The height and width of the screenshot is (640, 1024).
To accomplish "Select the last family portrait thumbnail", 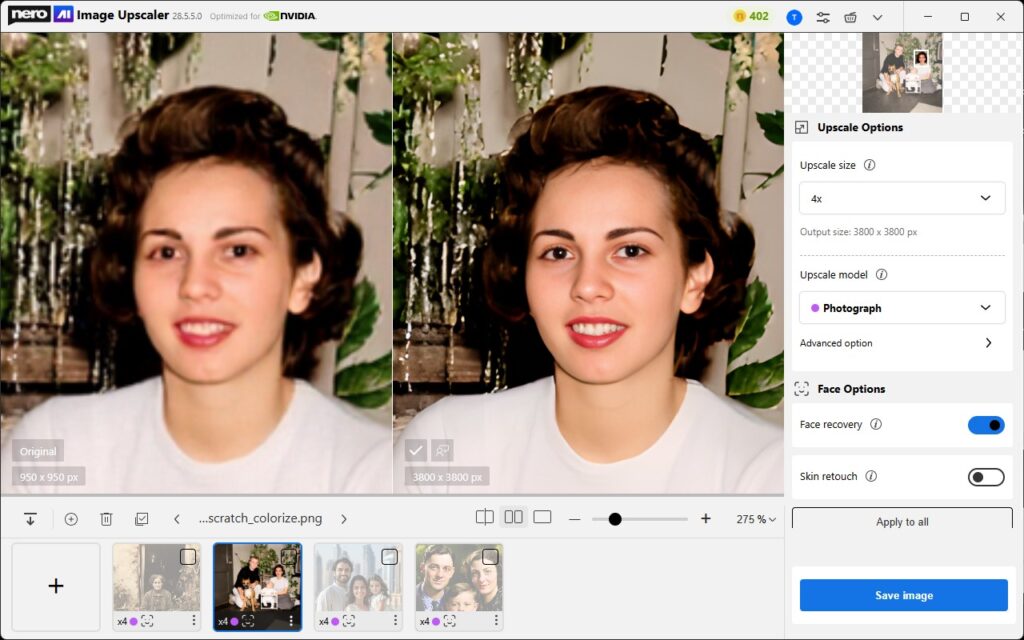I will (x=458, y=580).
